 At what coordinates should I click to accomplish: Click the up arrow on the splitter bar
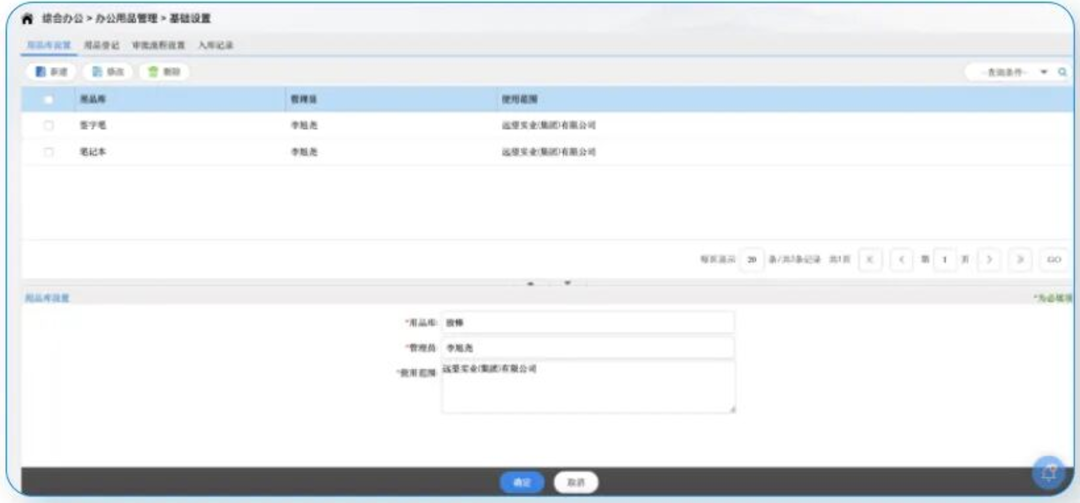pyautogui.click(x=530, y=283)
